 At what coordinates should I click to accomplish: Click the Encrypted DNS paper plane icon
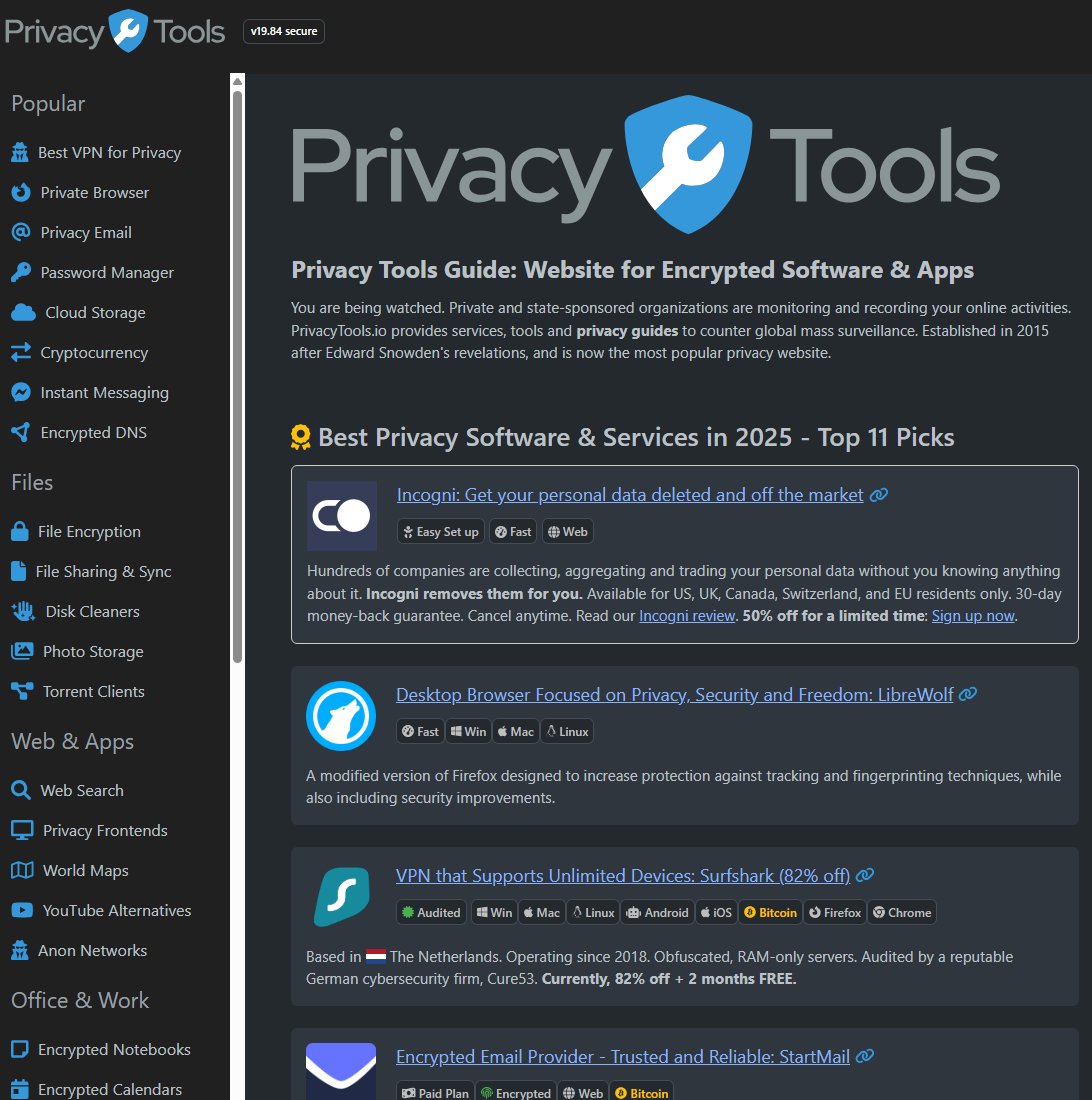(x=21, y=432)
